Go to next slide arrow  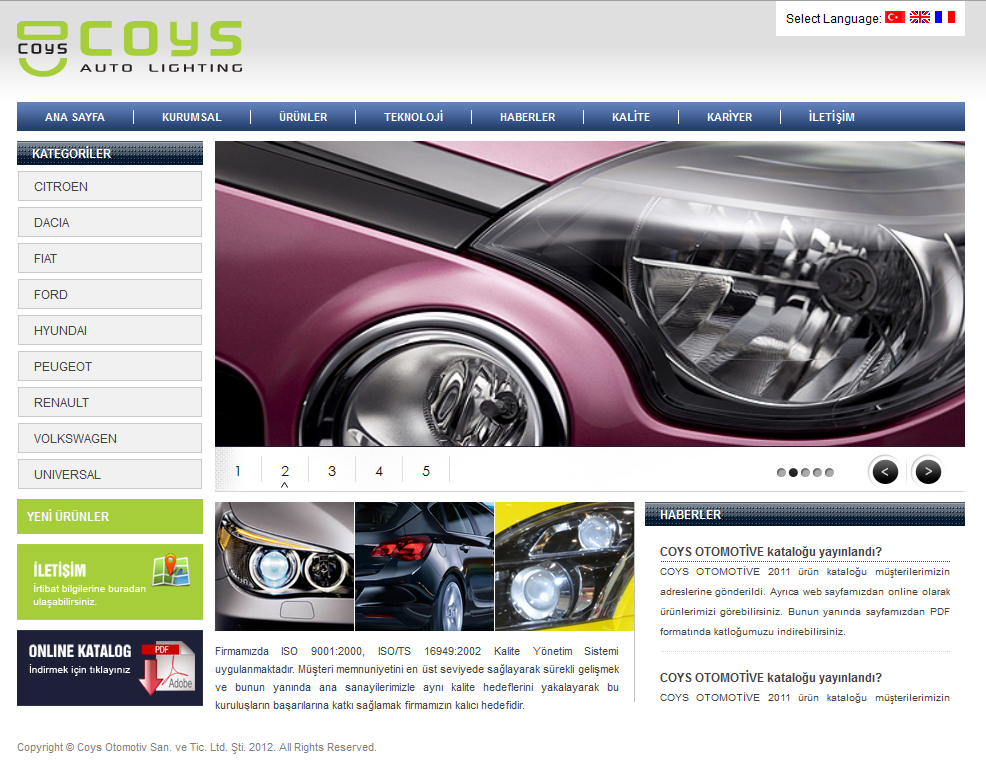[928, 472]
